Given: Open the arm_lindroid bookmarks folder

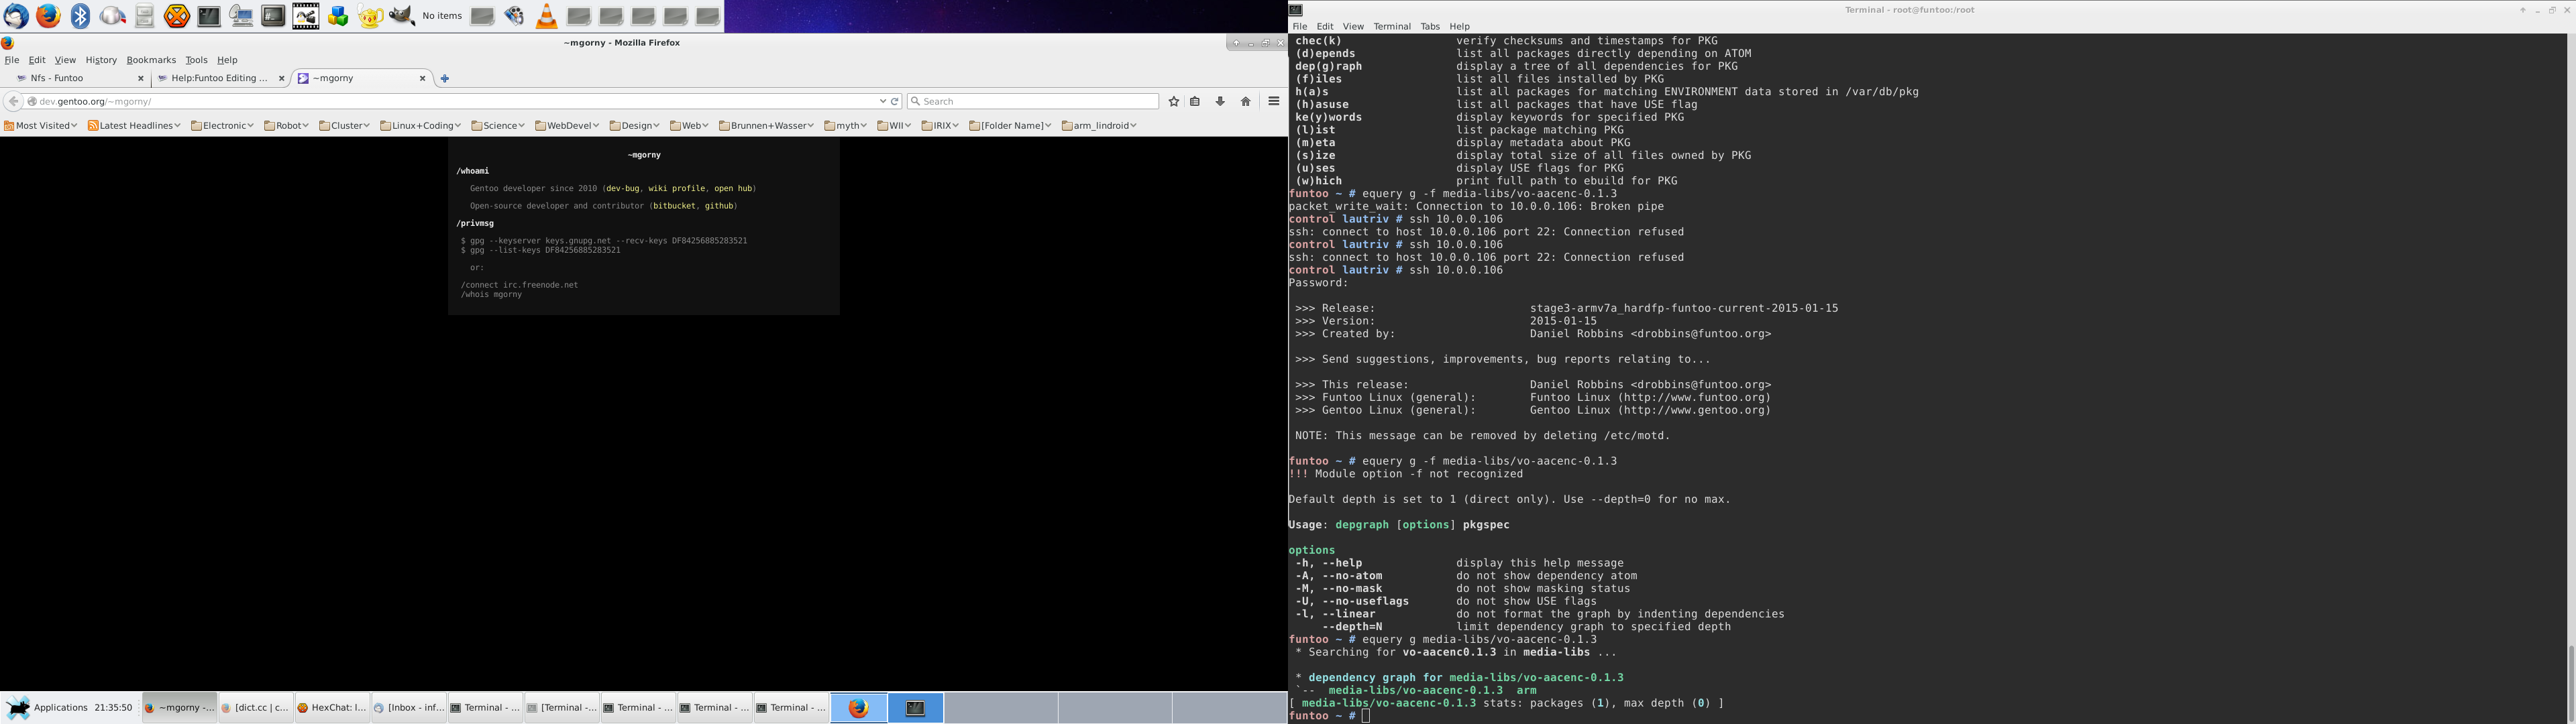Looking at the screenshot, I should click(1099, 126).
